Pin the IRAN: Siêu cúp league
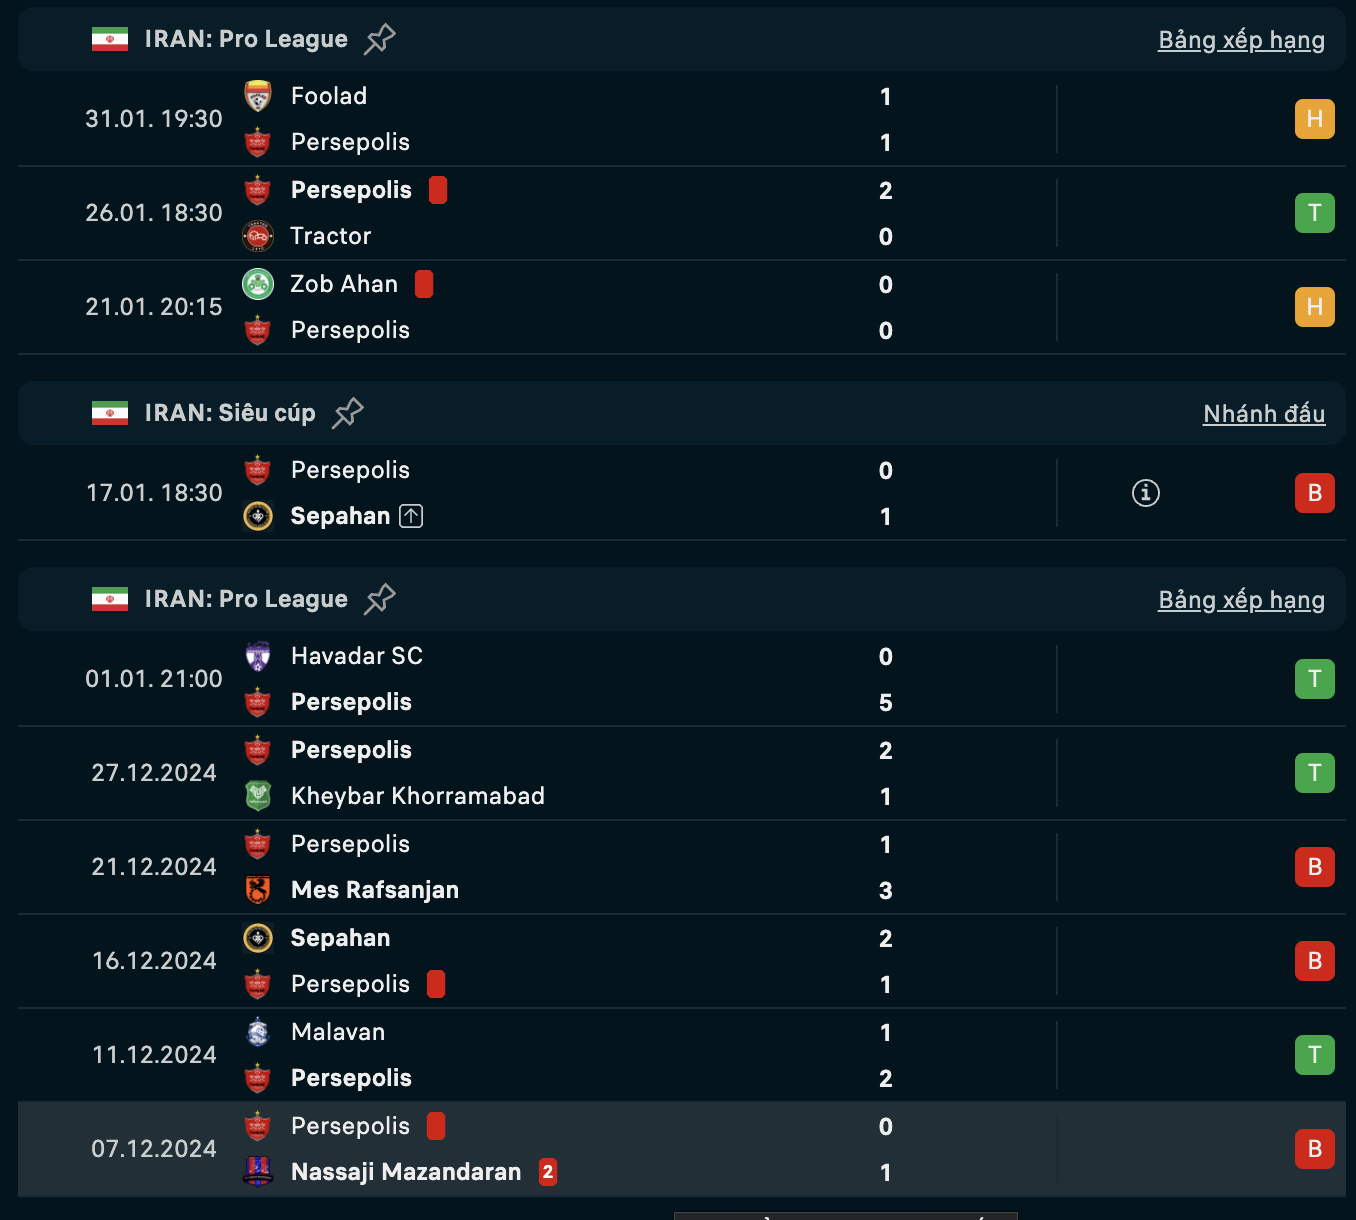This screenshot has height=1220, width=1356. 347,413
